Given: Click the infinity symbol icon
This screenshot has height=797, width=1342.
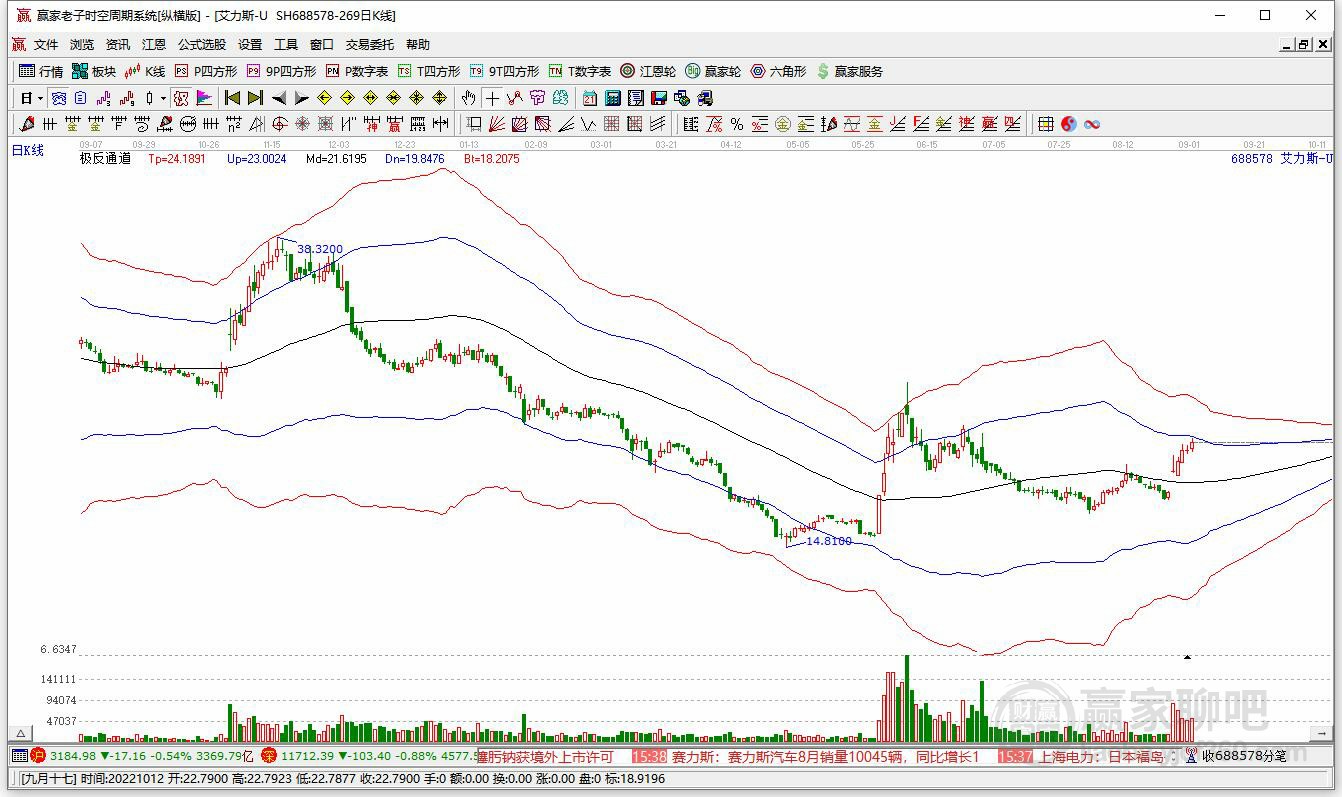Looking at the screenshot, I should tap(1092, 124).
